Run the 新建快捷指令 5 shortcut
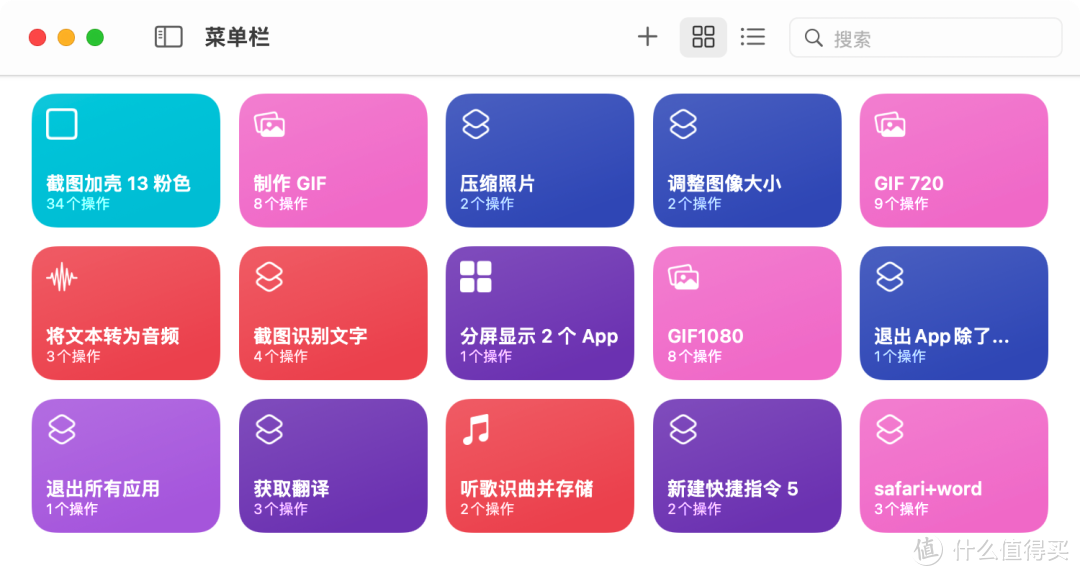Image resolution: width=1080 pixels, height=576 pixels. 747,466
